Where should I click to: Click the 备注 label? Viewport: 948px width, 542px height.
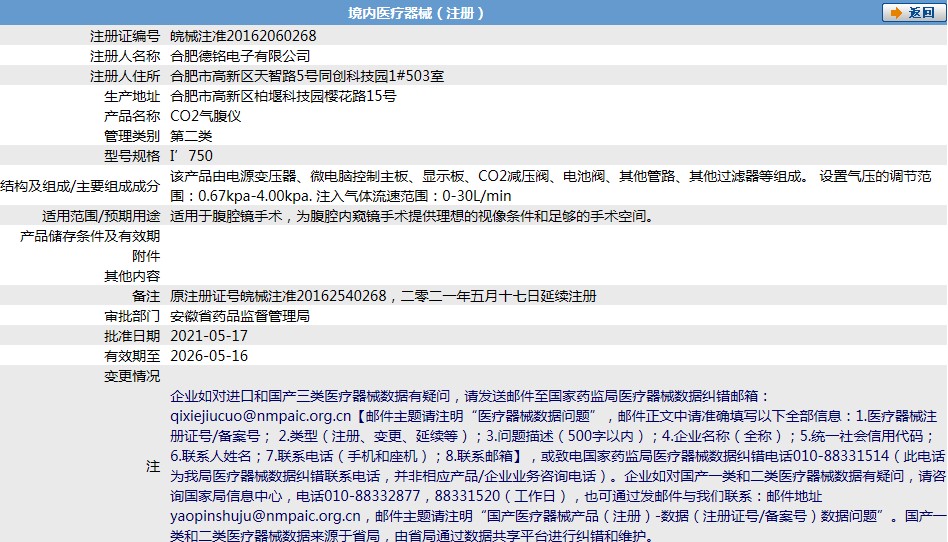coord(146,296)
